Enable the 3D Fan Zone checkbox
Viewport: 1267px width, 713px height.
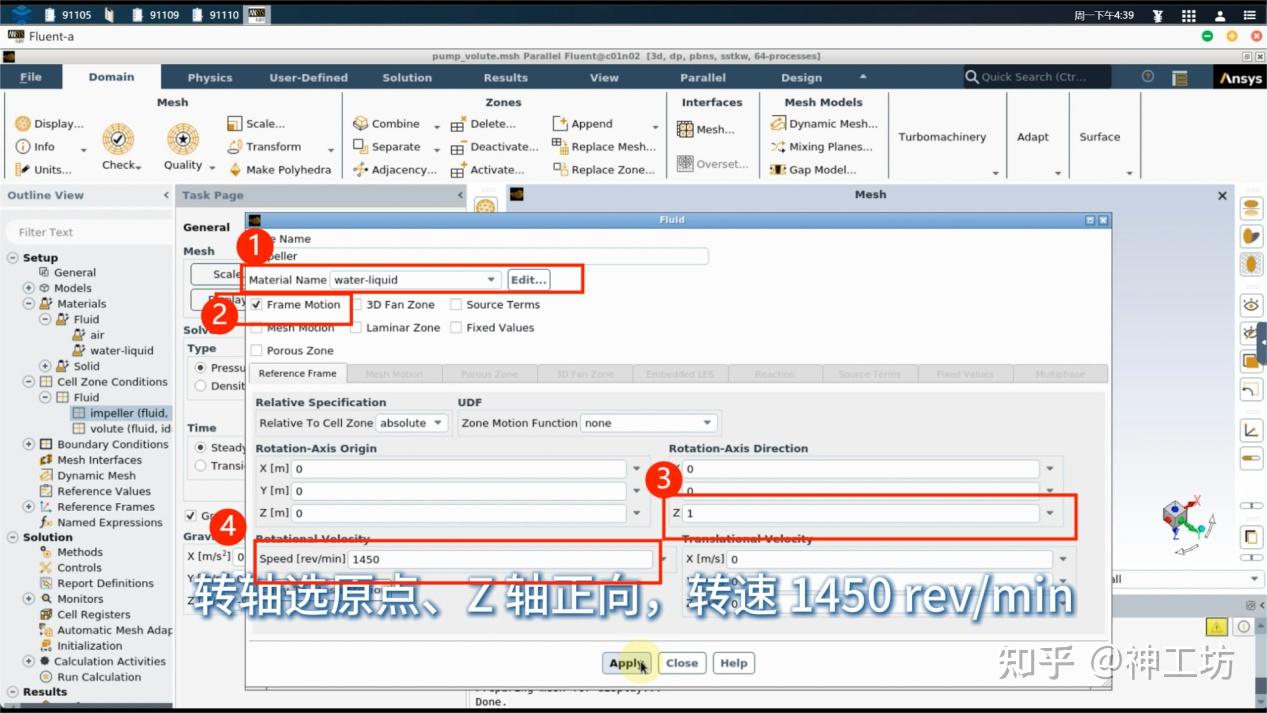click(356, 305)
